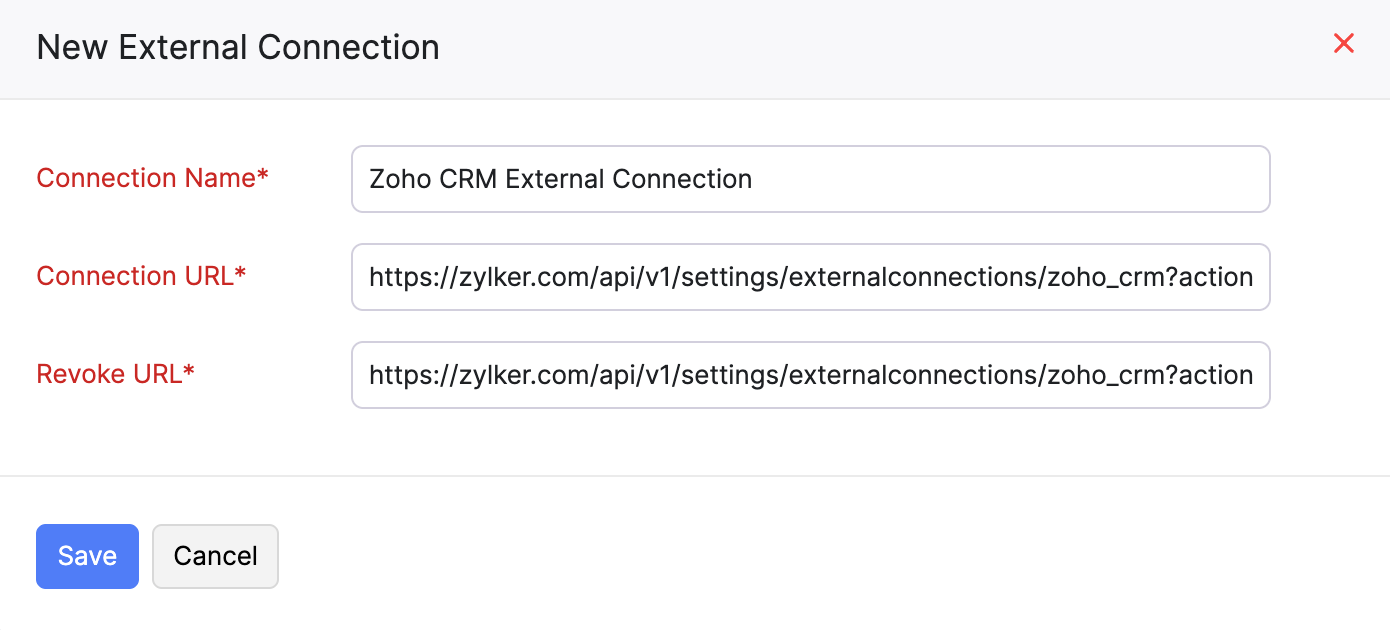Click inside the Connection Name field
This screenshot has width=1390, height=630.
coord(810,178)
